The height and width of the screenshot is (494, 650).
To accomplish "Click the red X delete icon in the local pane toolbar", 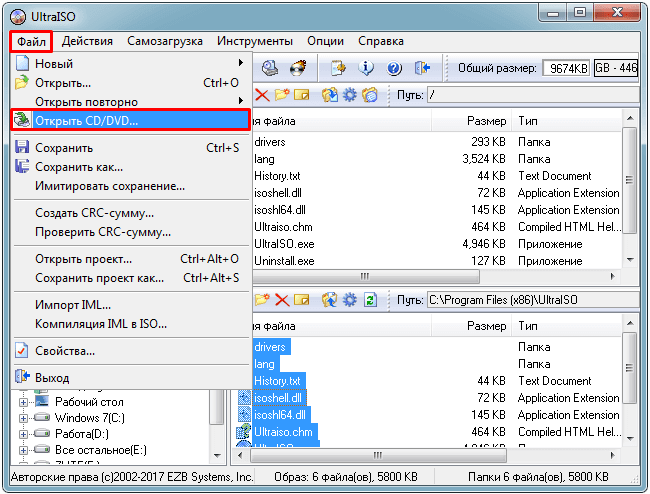I will pos(282,300).
